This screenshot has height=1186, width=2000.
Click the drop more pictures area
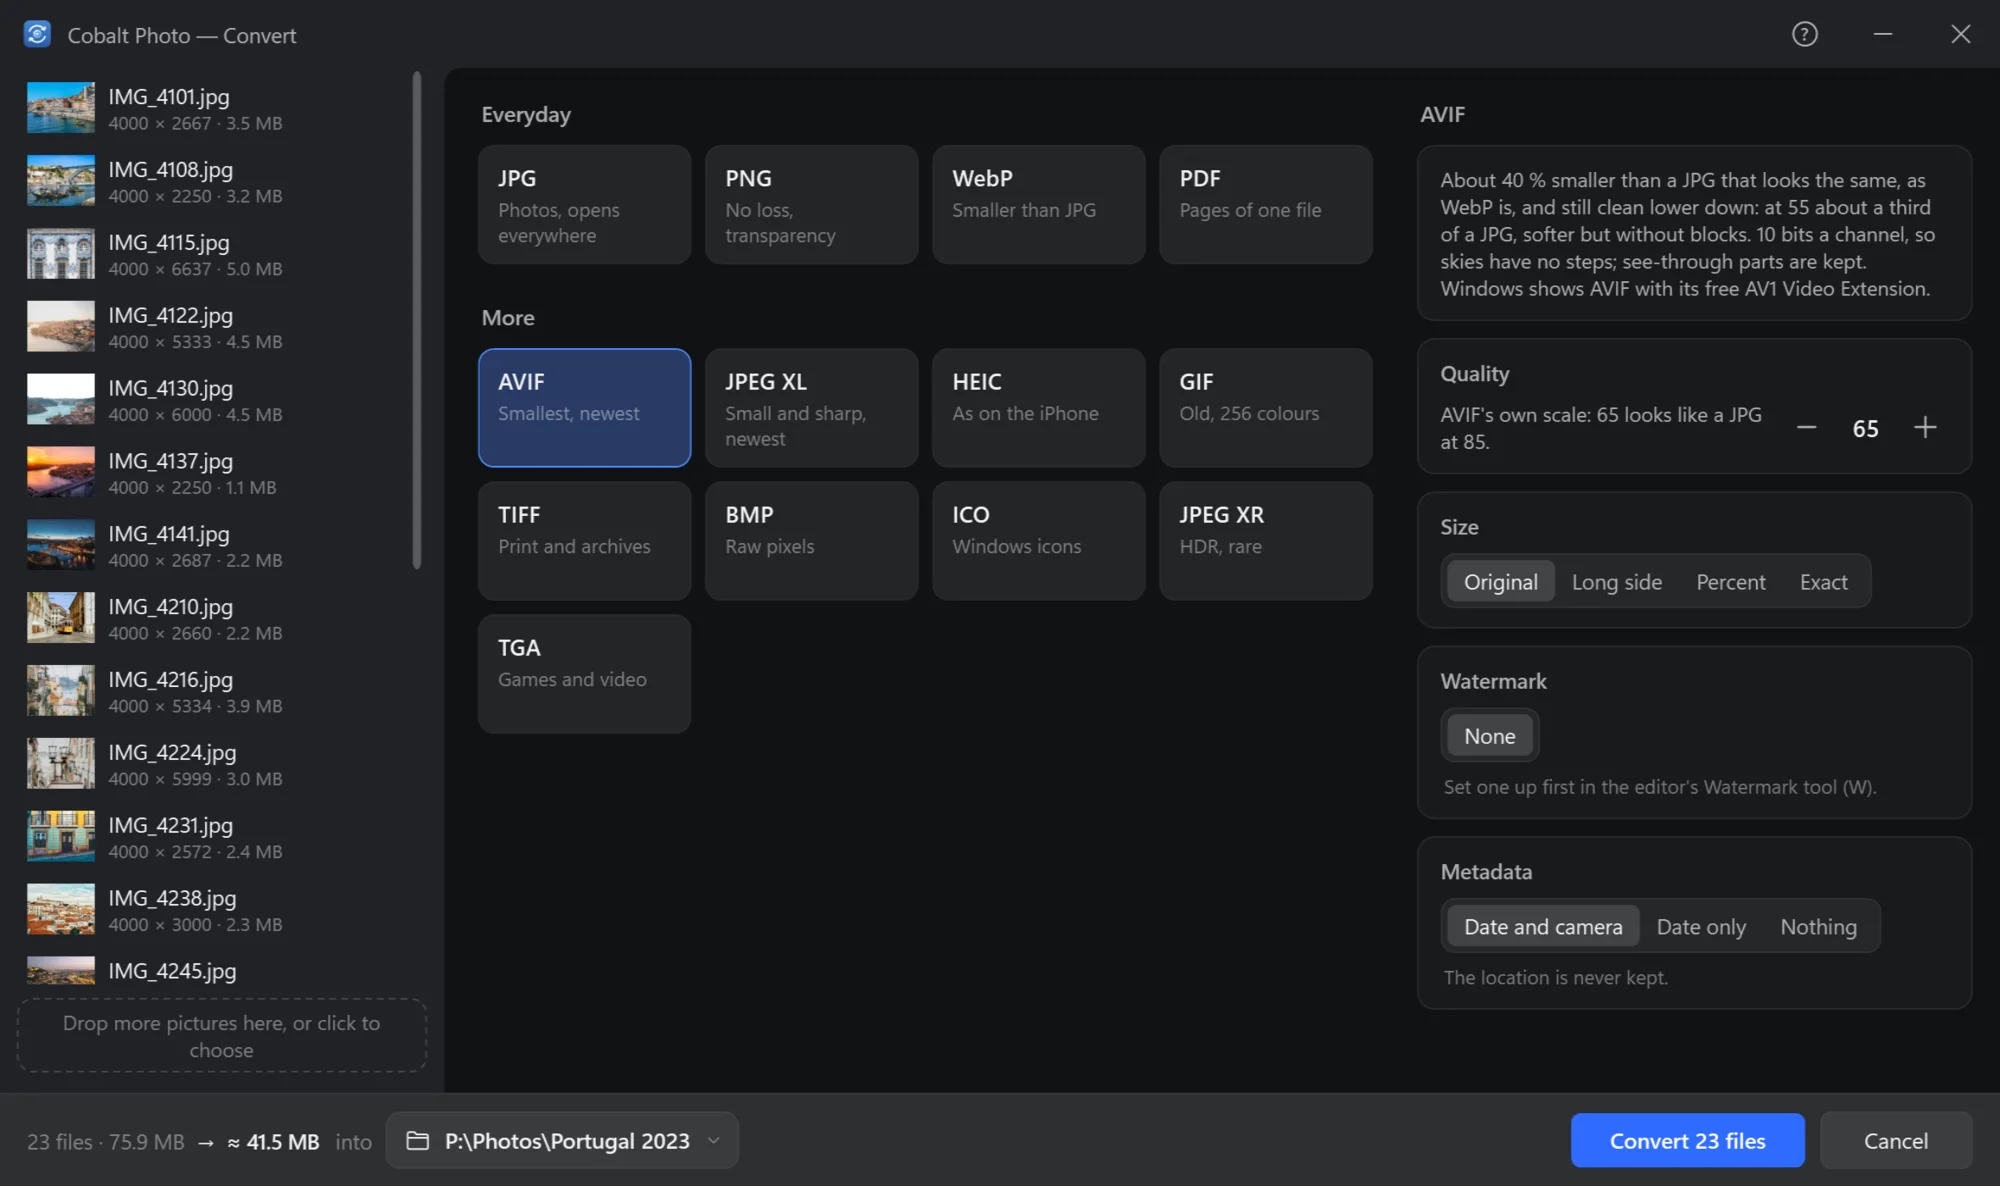click(x=222, y=1036)
